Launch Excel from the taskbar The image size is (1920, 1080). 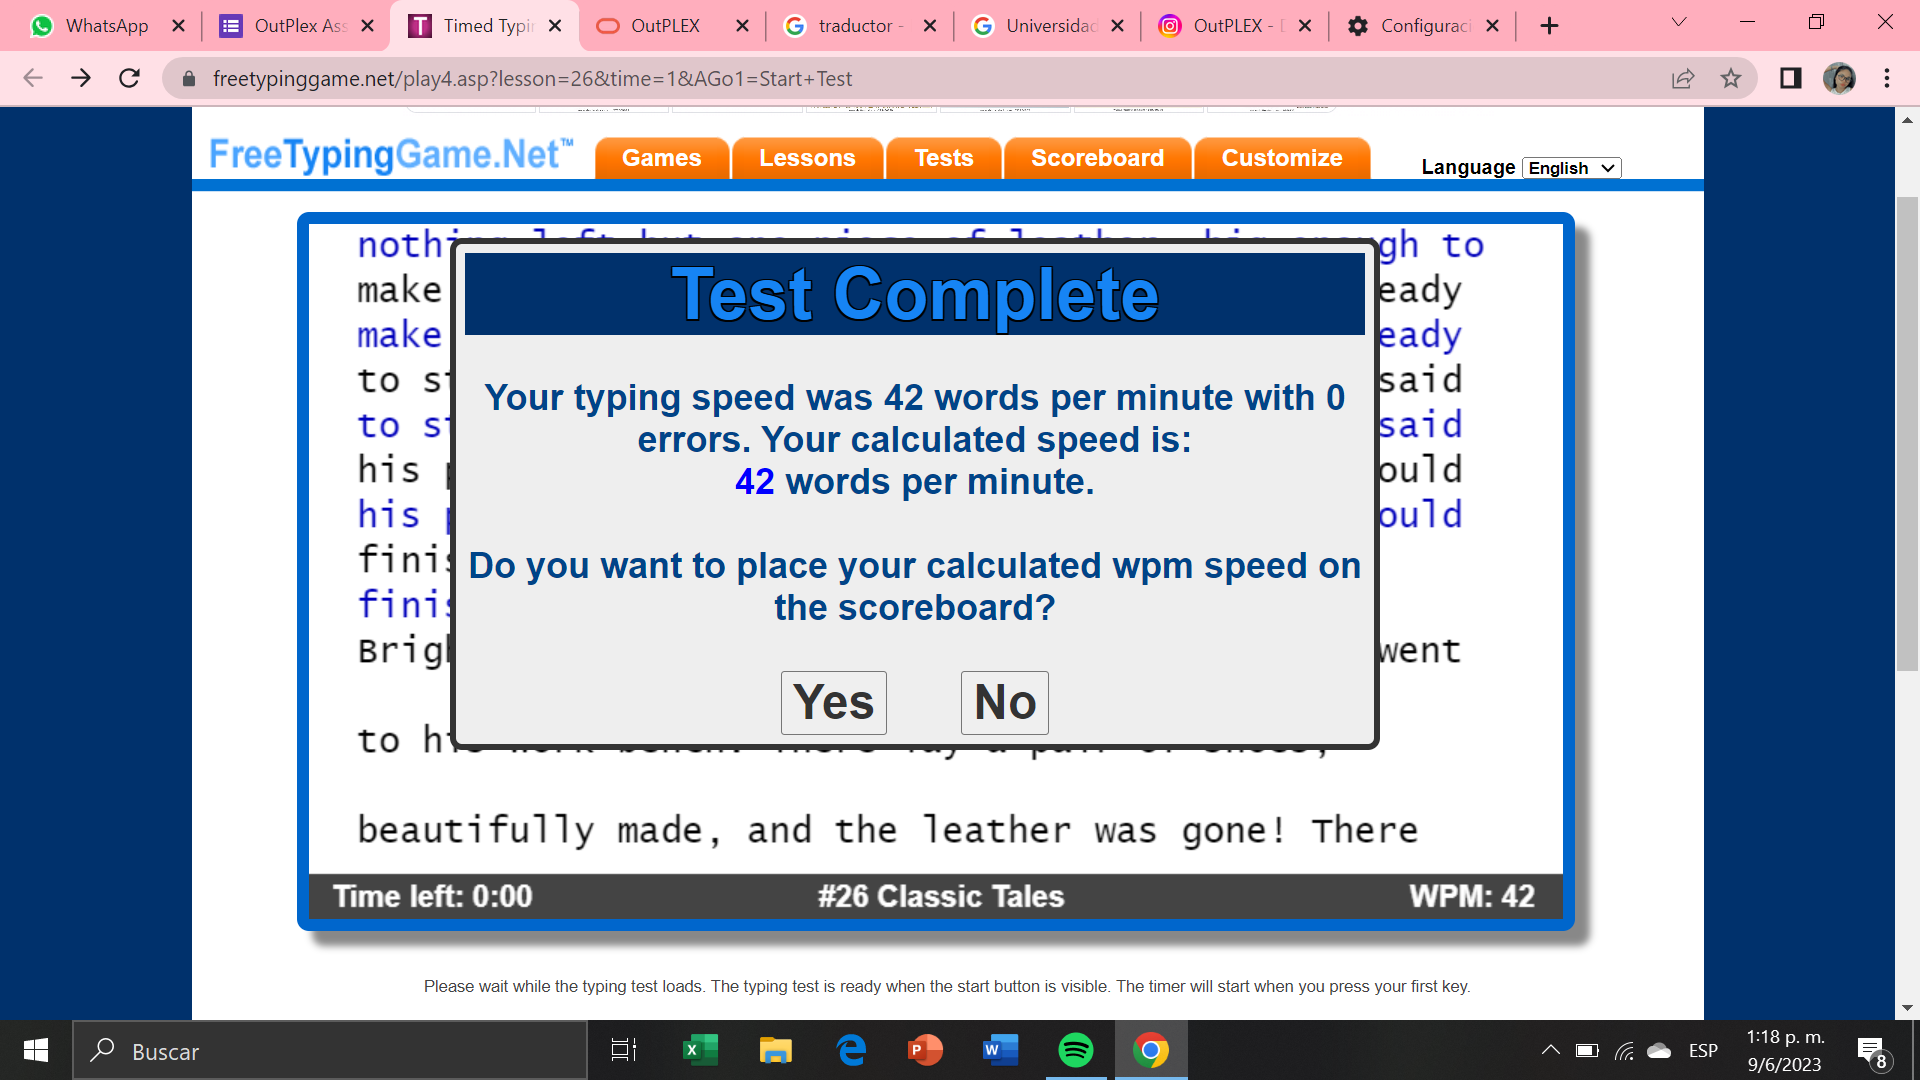tap(700, 1050)
